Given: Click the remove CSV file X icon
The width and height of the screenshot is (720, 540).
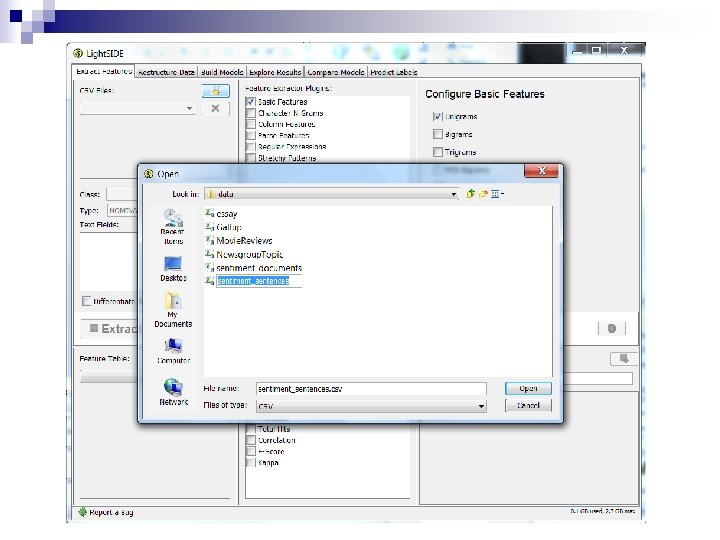Looking at the screenshot, I should tap(215, 108).
